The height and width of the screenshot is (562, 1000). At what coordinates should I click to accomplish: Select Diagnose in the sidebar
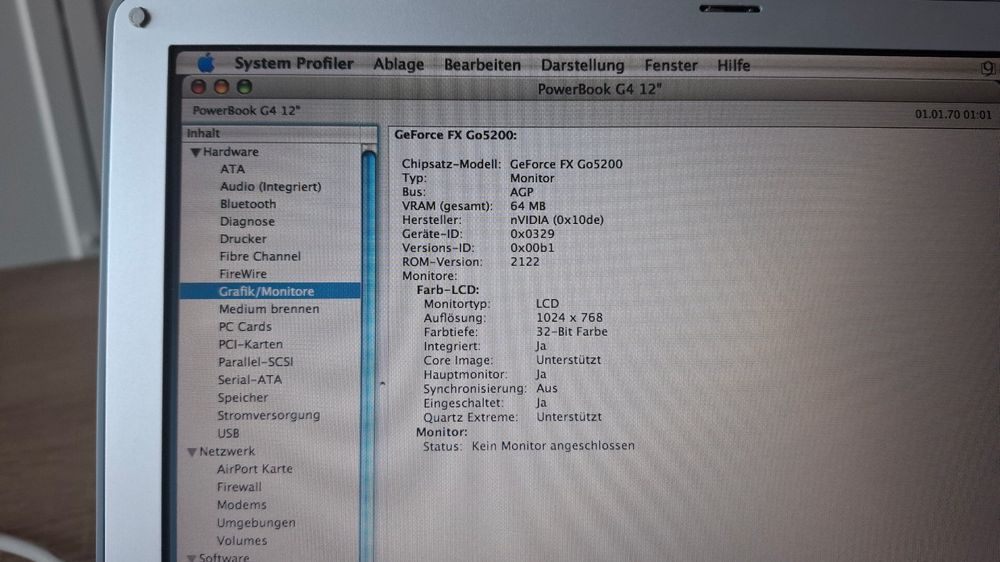pos(247,221)
